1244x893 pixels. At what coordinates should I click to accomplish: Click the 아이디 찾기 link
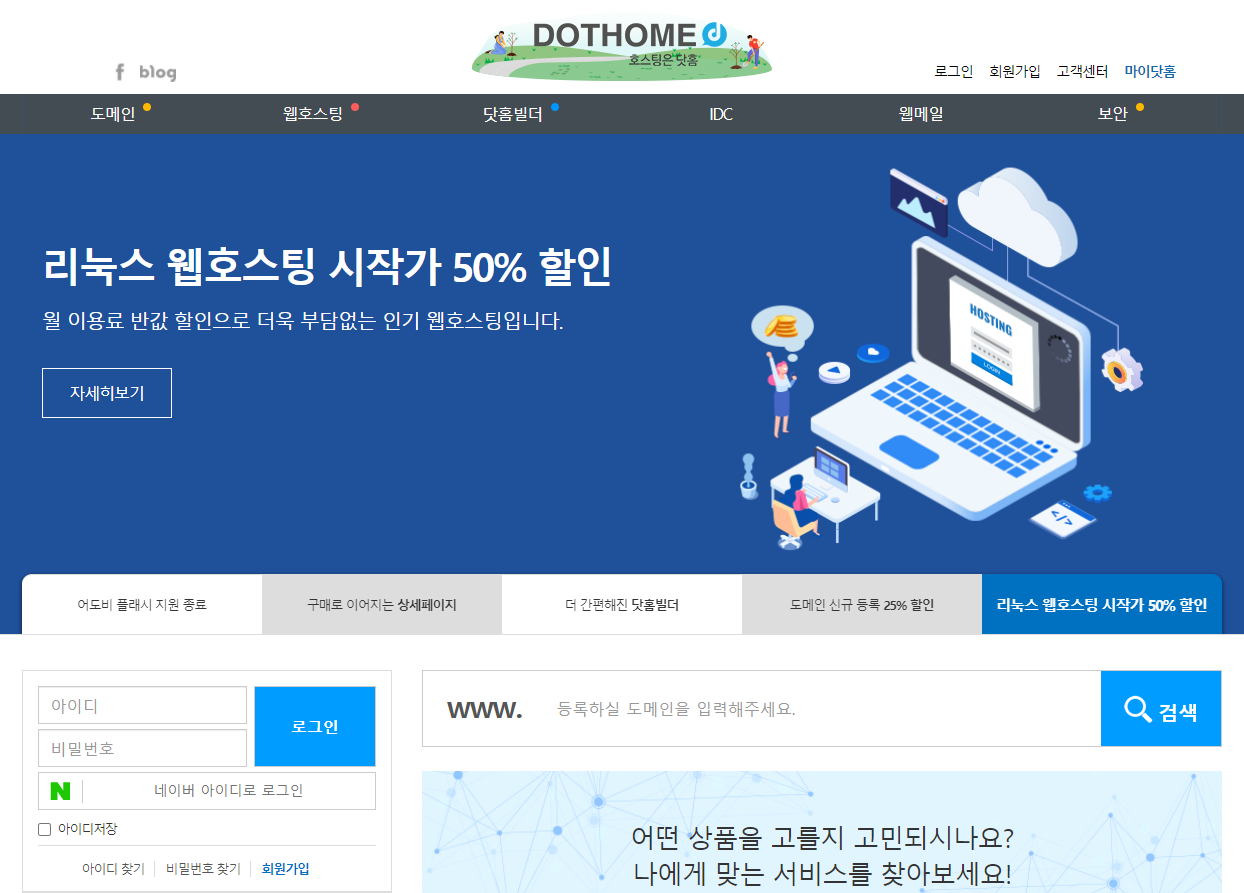point(113,869)
